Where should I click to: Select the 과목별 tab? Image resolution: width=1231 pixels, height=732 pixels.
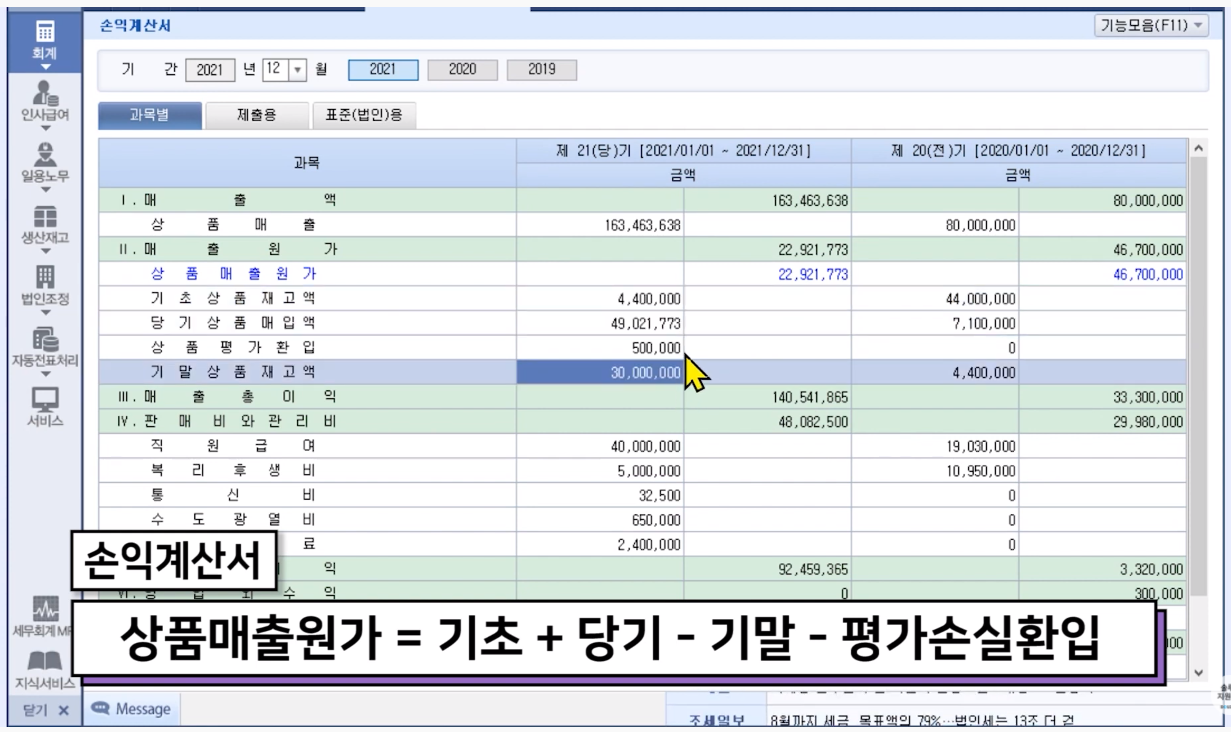pos(149,115)
